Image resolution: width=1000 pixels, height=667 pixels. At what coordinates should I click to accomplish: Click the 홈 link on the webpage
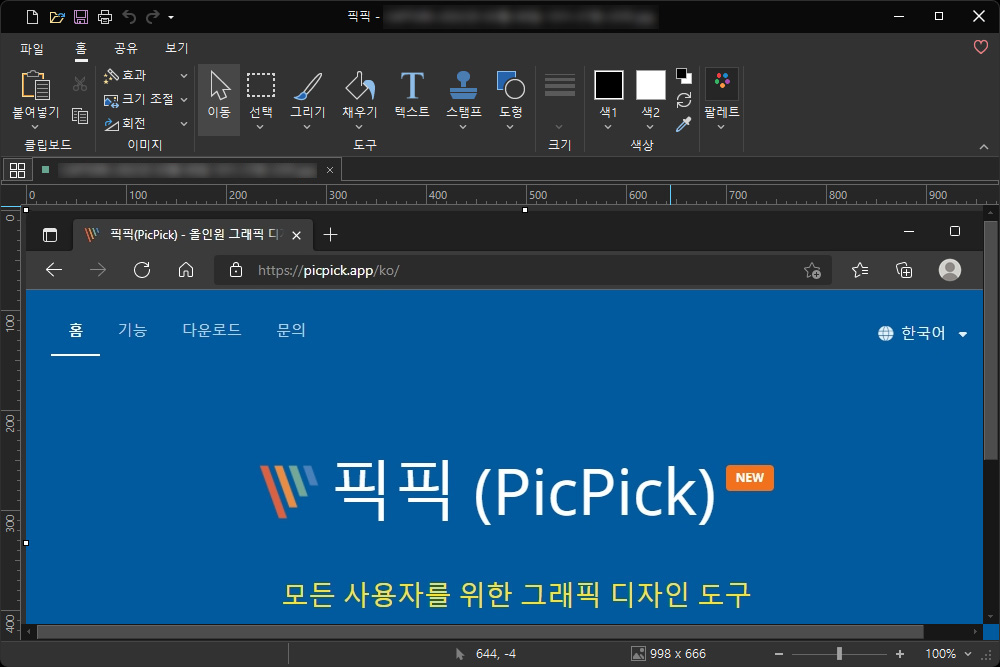click(x=76, y=330)
